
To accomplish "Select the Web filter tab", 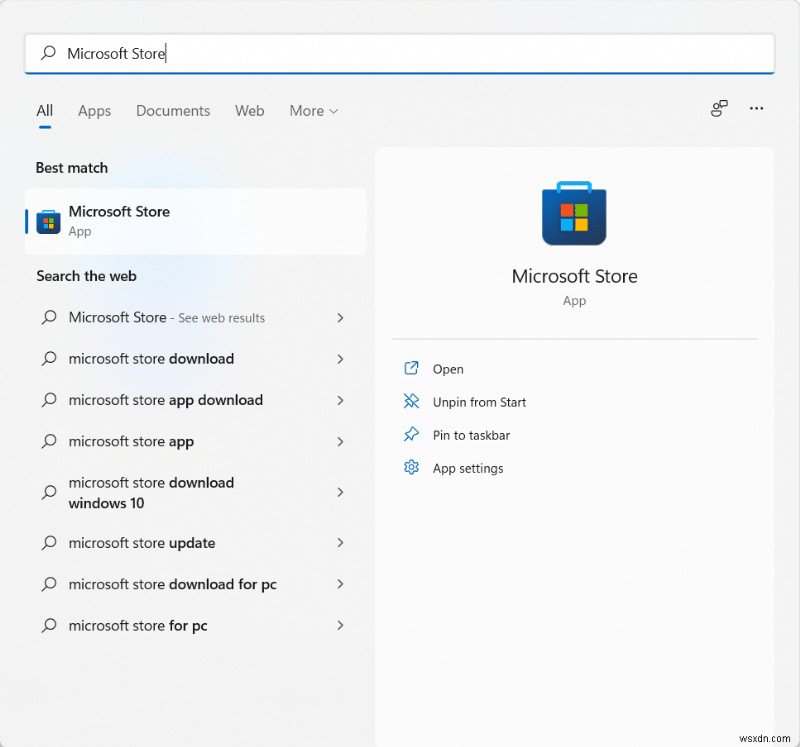I will tap(249, 111).
